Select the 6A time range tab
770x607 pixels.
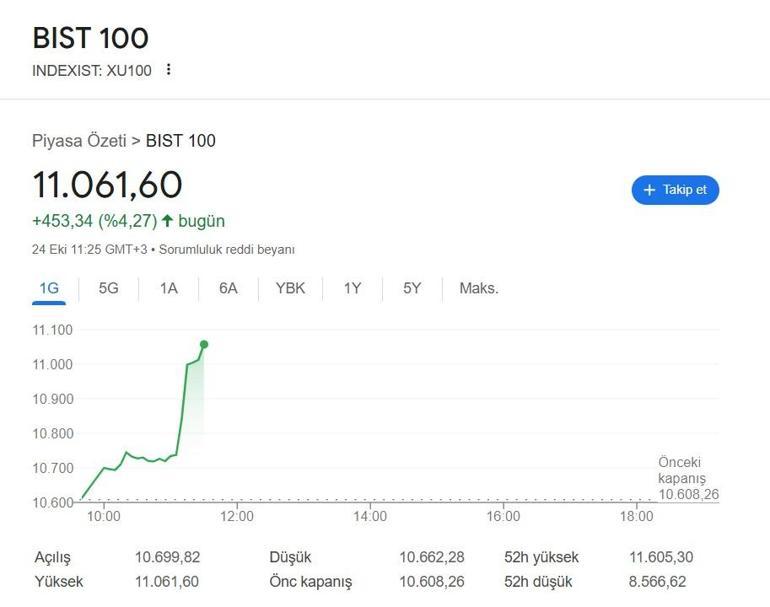coord(228,288)
